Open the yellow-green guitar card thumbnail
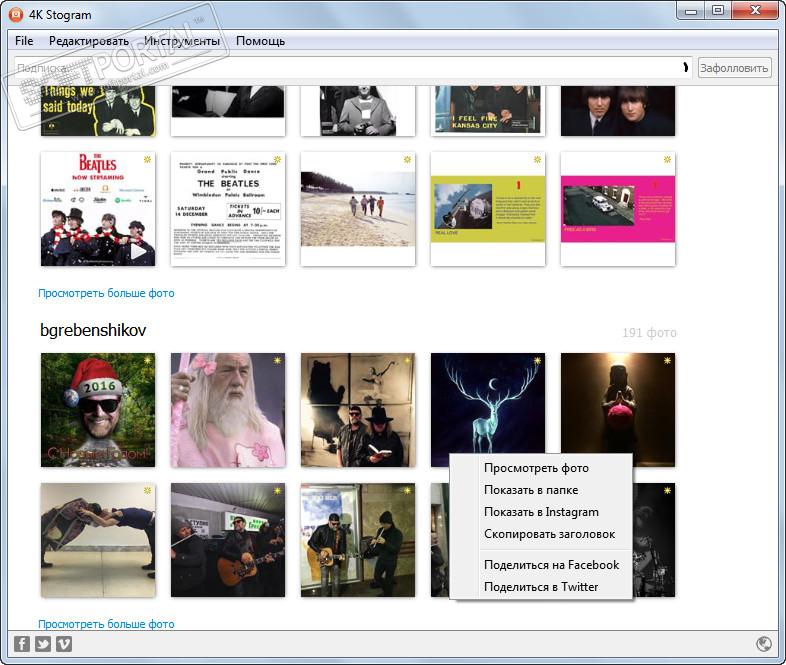Screen dimensions: 786x665 pos(488,209)
